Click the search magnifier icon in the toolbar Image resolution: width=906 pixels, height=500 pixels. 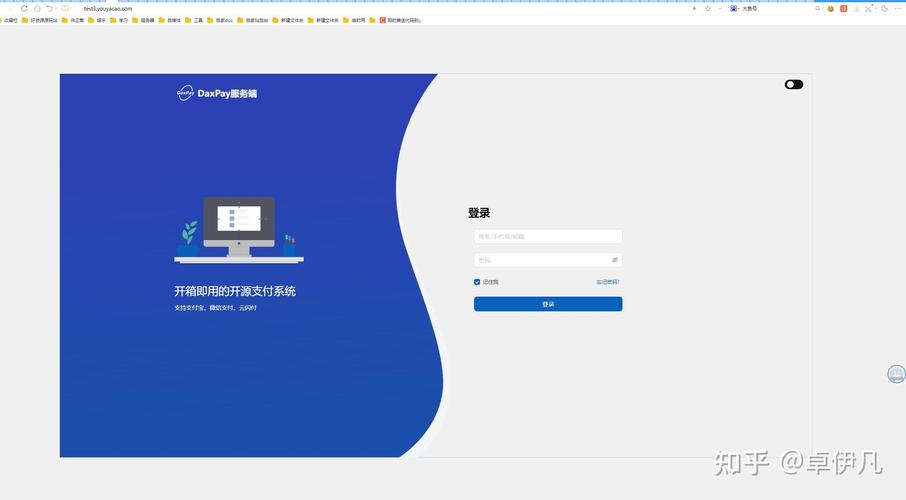tap(818, 9)
